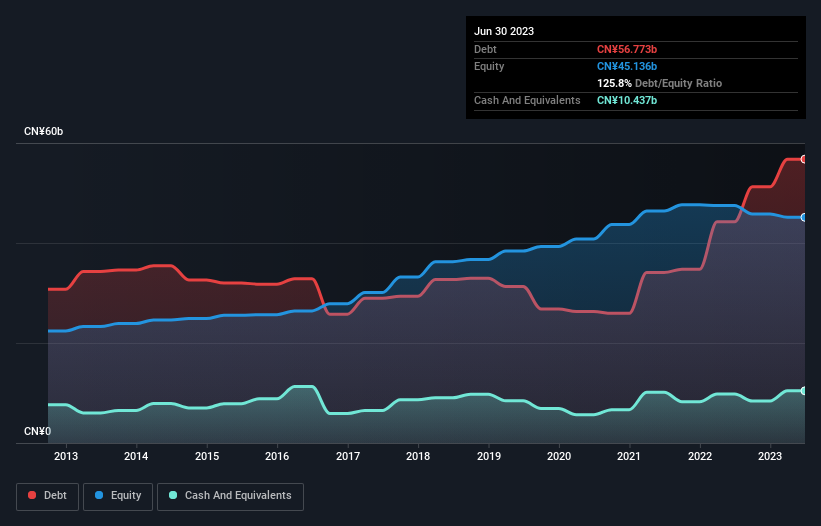This screenshot has height=526, width=821.
Task: Click the 2020 x-axis label
Action: click(559, 456)
